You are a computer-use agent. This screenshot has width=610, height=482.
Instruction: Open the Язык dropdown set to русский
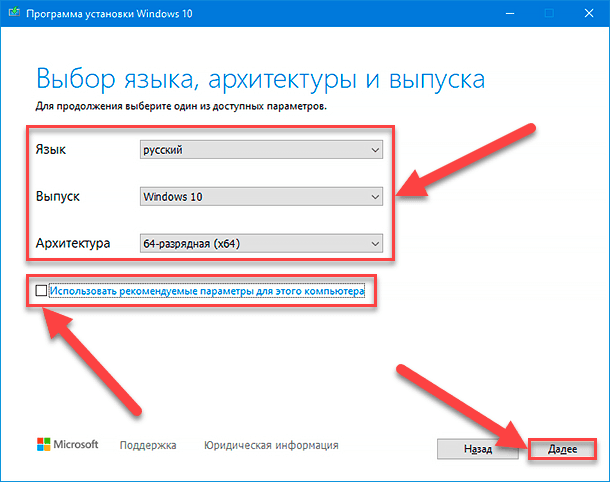(x=261, y=150)
